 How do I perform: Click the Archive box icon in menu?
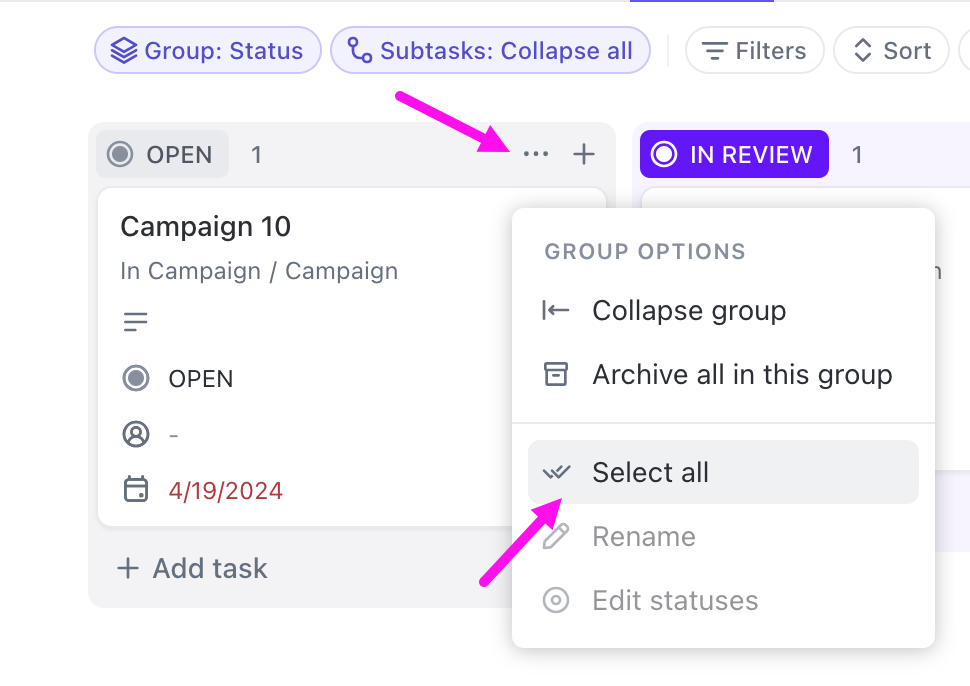[x=555, y=374]
